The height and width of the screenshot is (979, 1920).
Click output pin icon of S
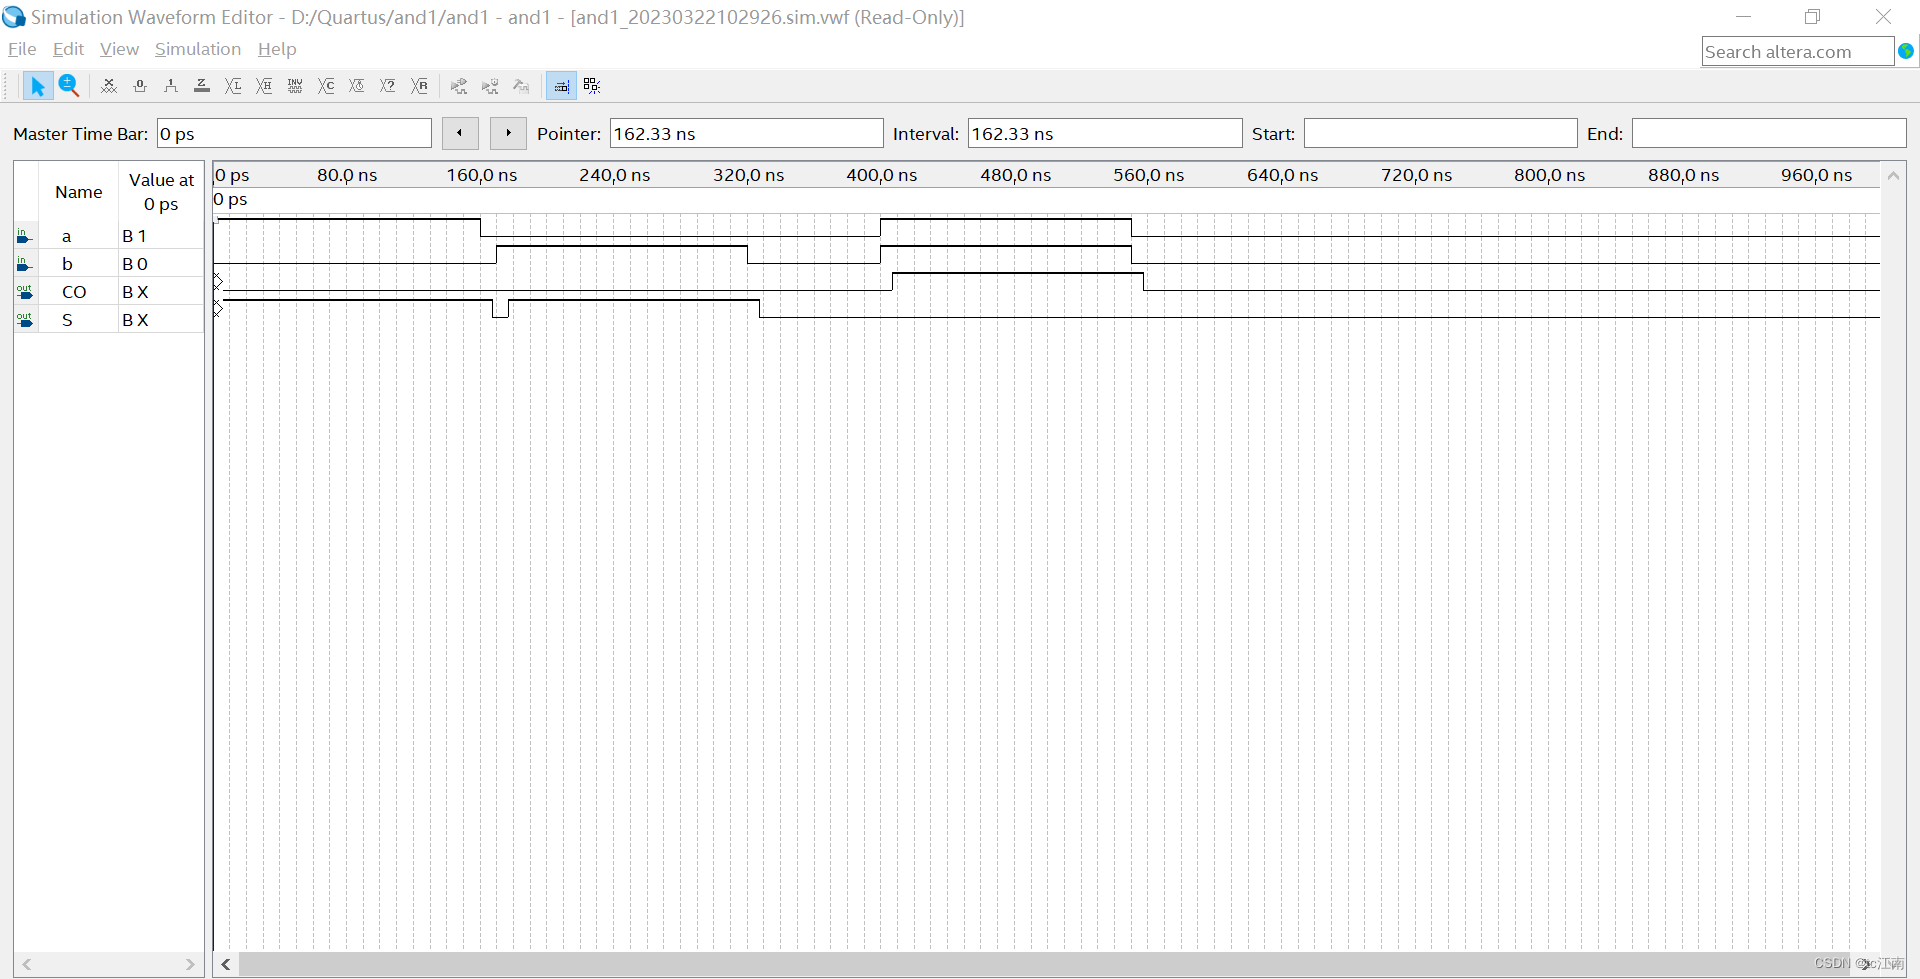click(x=25, y=320)
